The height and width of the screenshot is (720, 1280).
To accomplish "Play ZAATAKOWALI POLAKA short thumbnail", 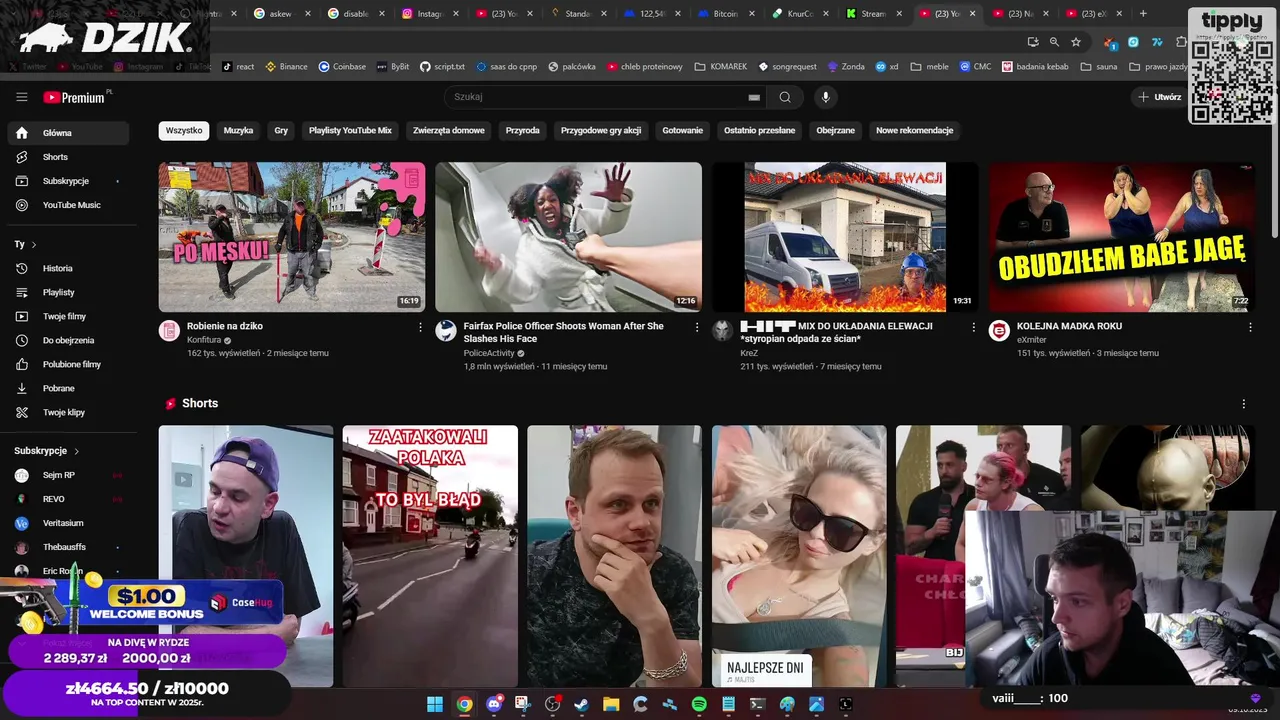I will [430, 556].
